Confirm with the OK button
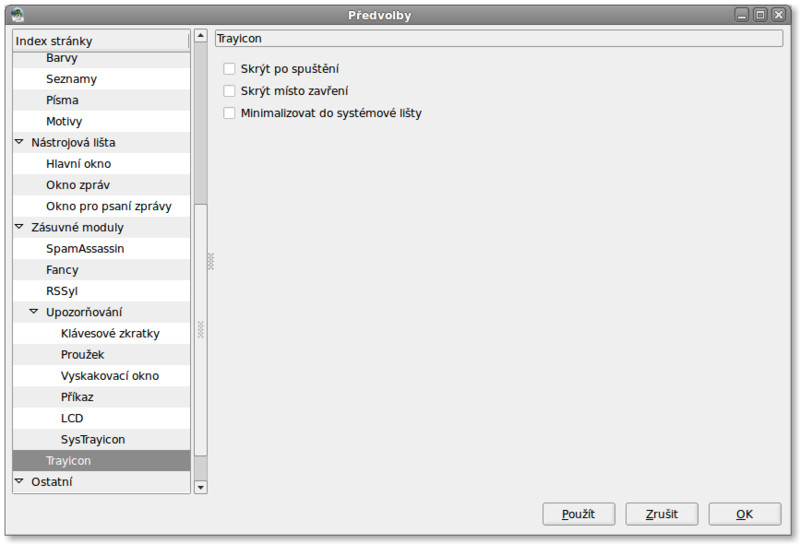 point(744,514)
